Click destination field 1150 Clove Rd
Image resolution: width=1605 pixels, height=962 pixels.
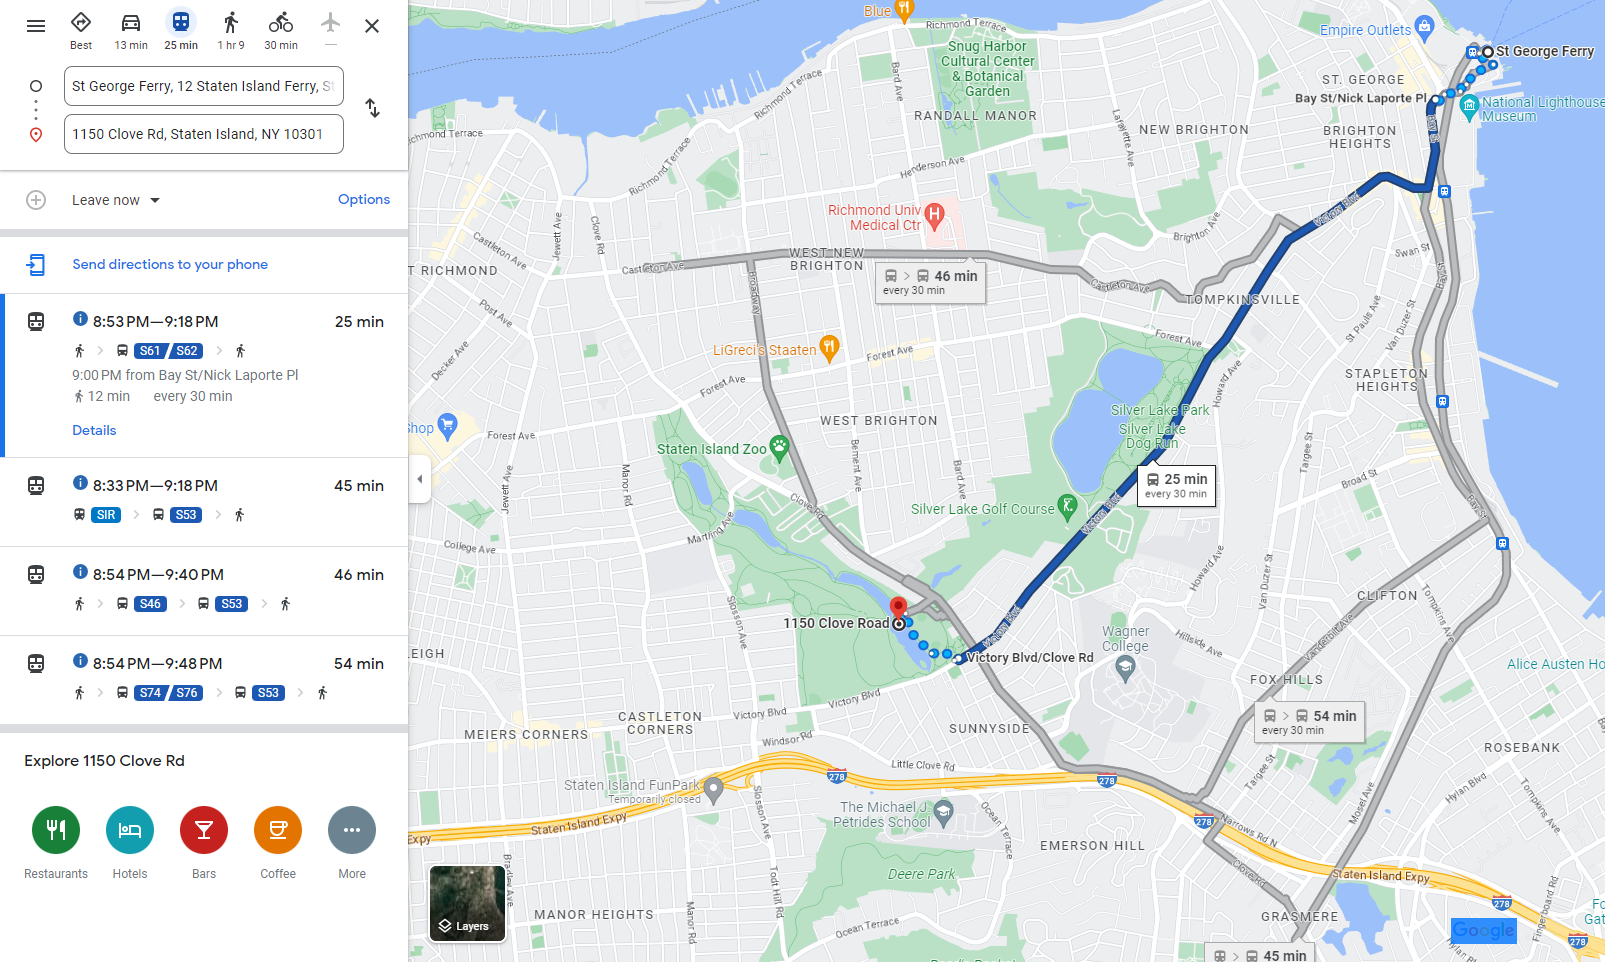coord(204,134)
